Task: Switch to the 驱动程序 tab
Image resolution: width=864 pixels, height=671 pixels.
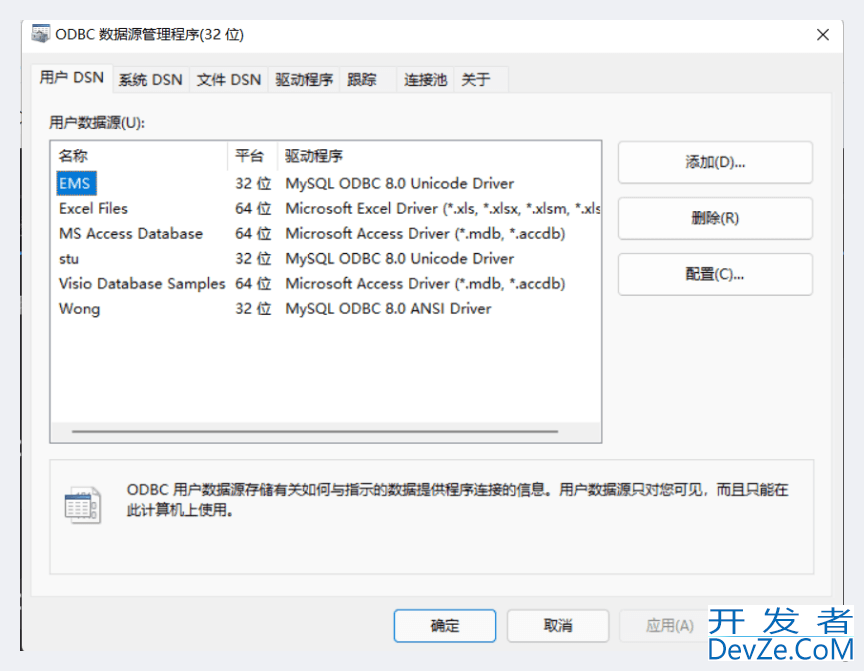Action: pyautogui.click(x=304, y=80)
